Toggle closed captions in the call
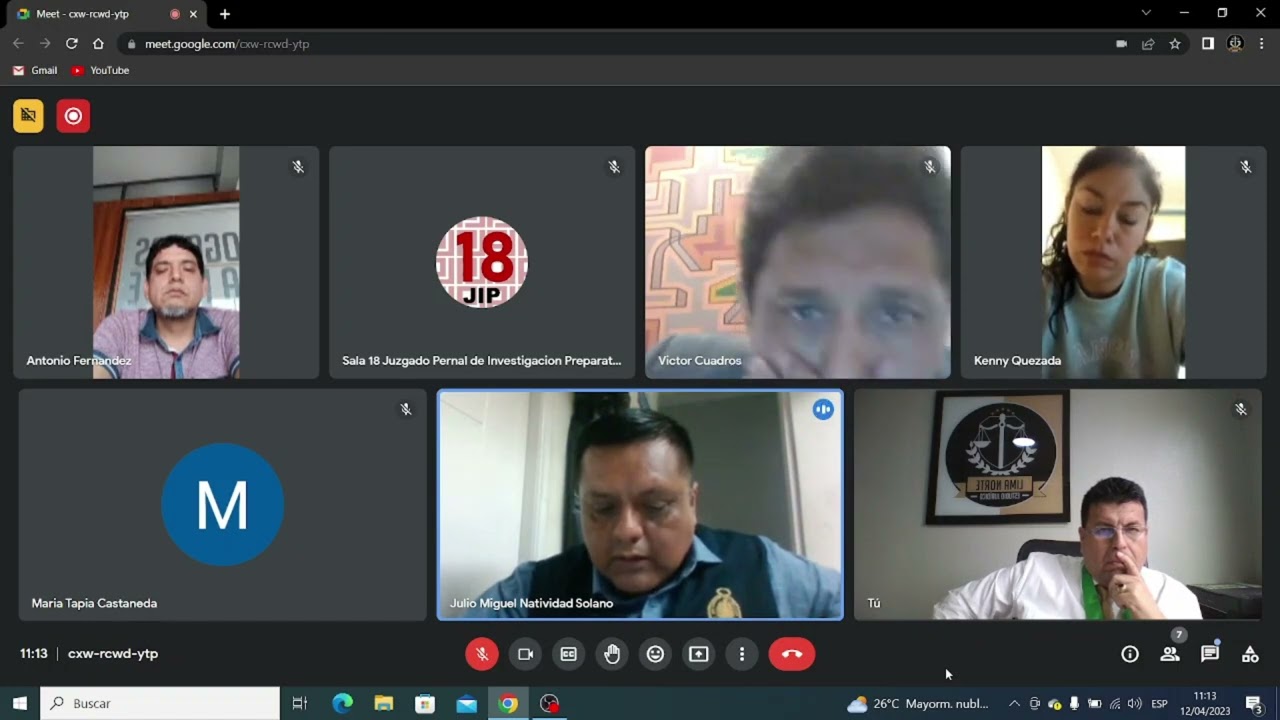 [568, 654]
